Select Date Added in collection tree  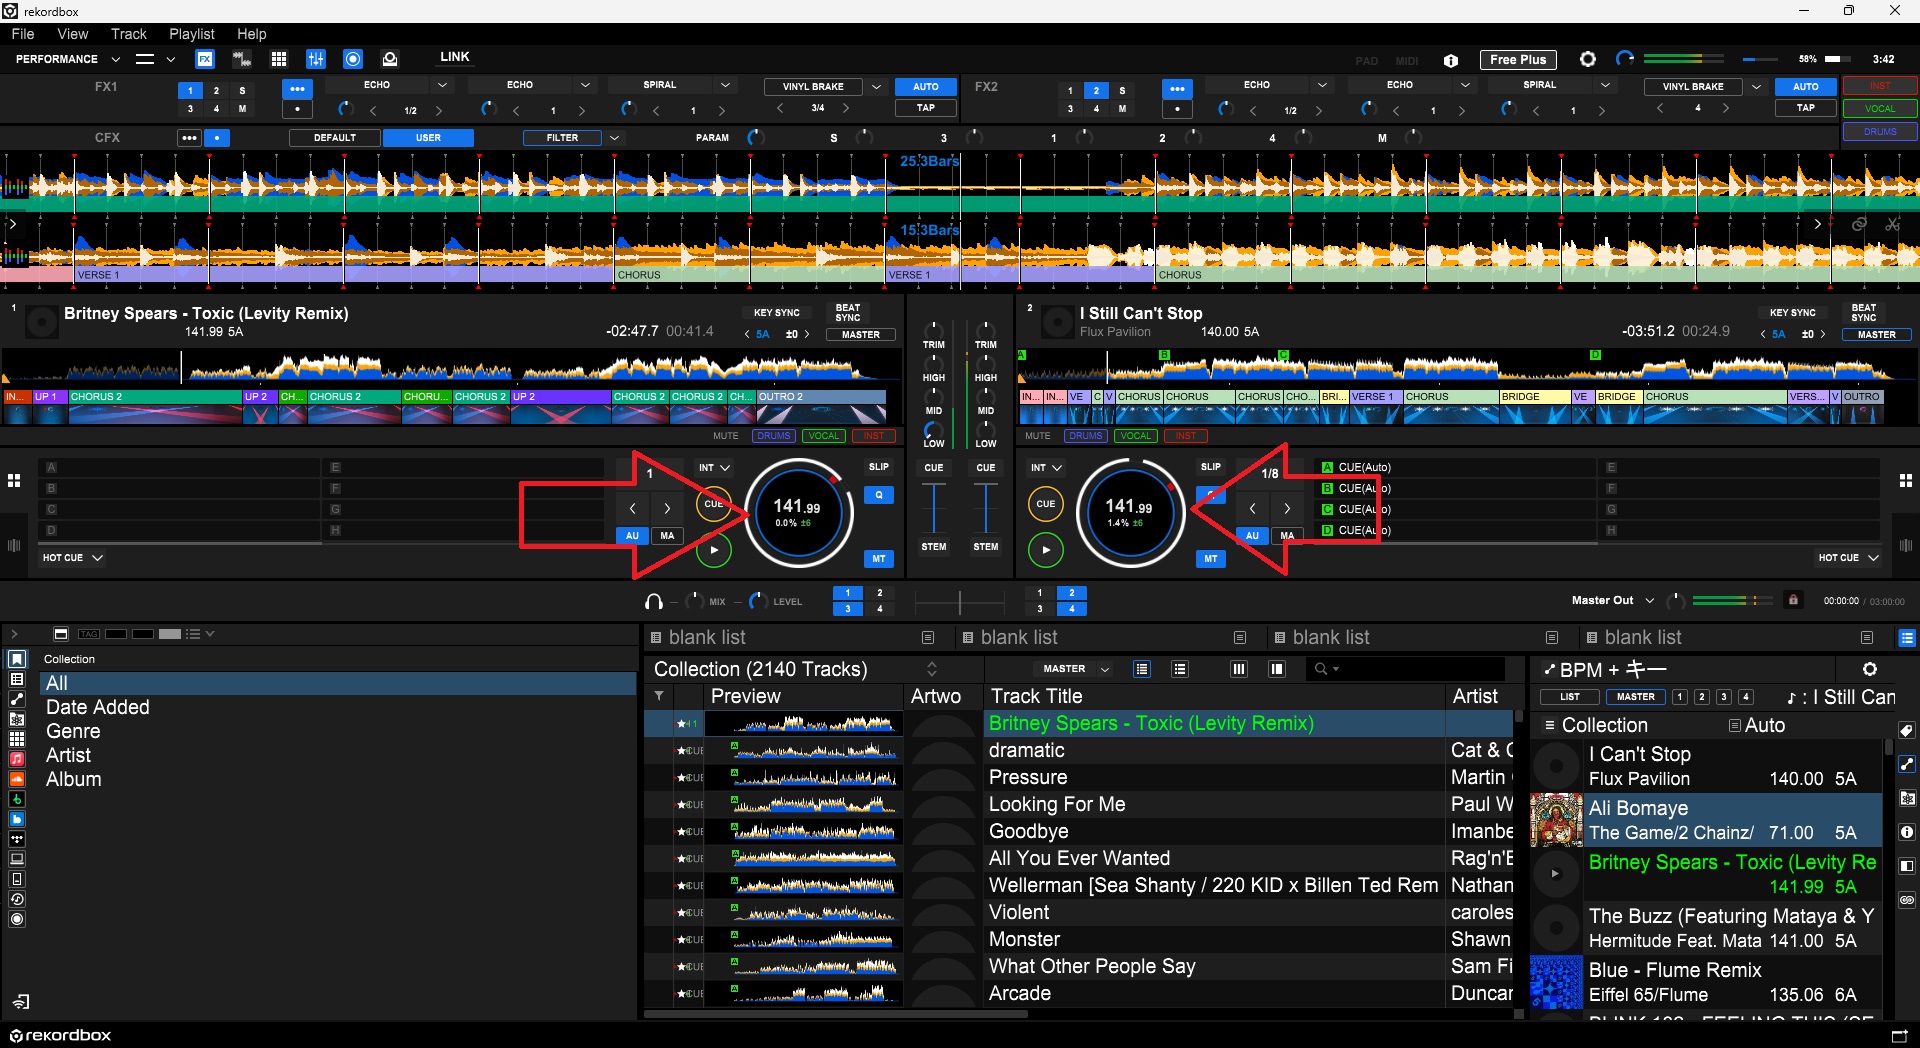pyautogui.click(x=98, y=707)
